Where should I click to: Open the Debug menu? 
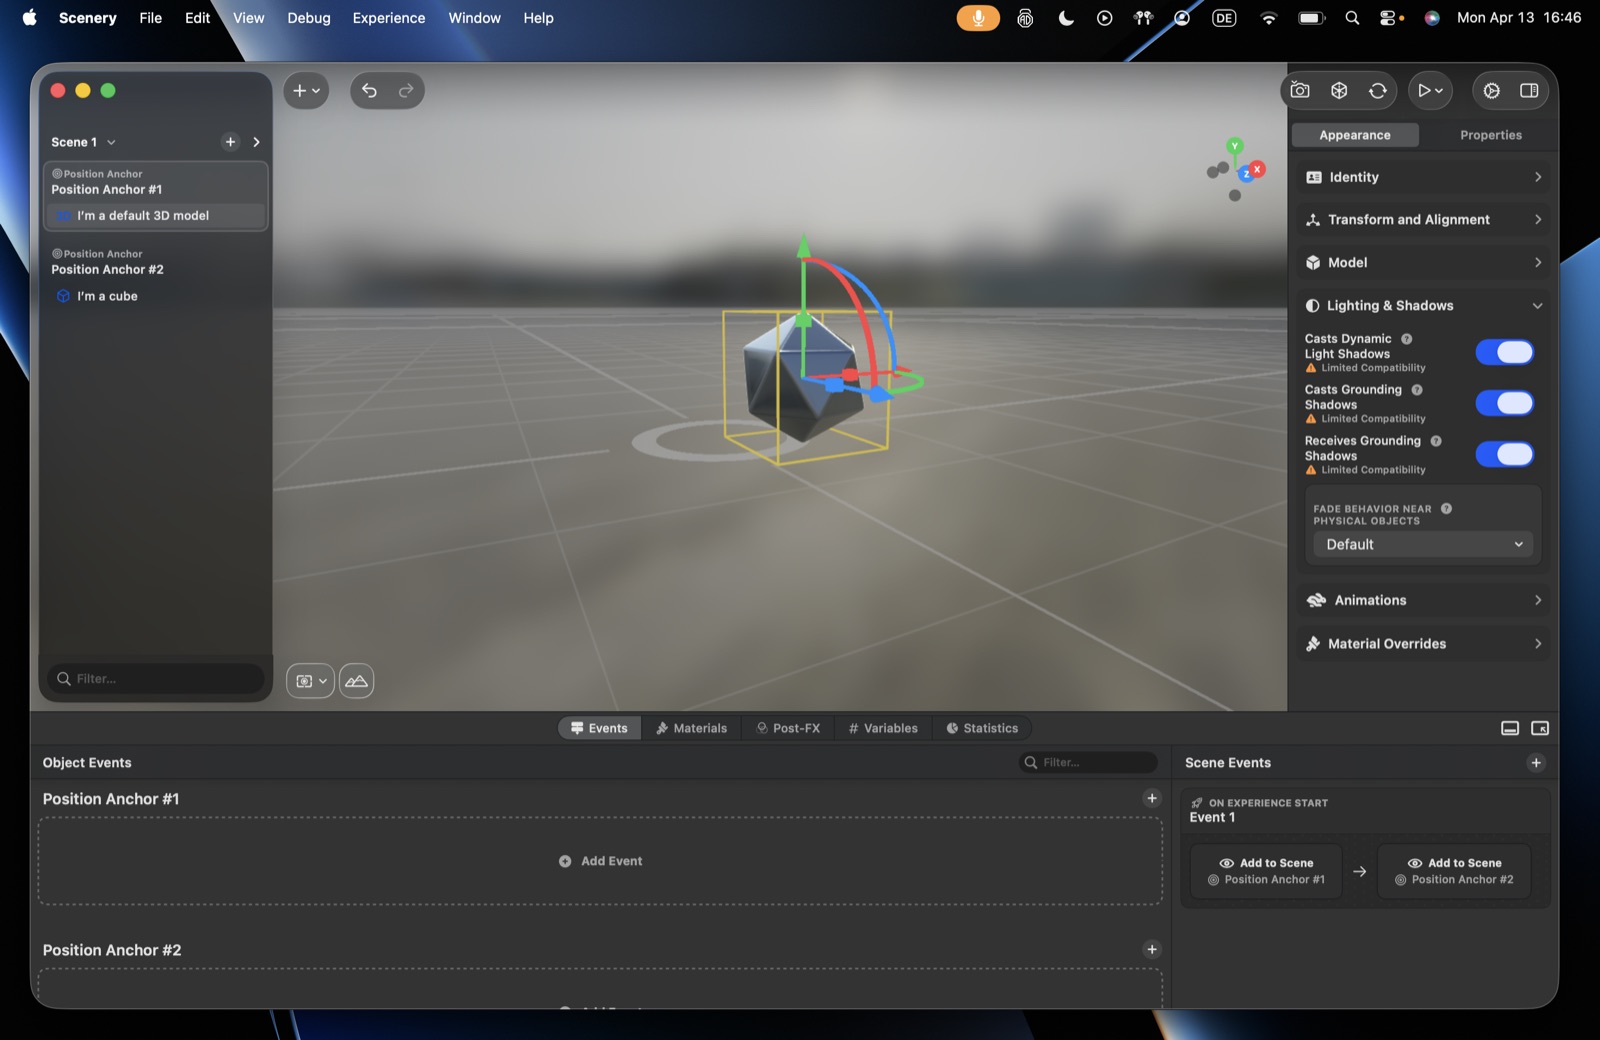pos(309,18)
